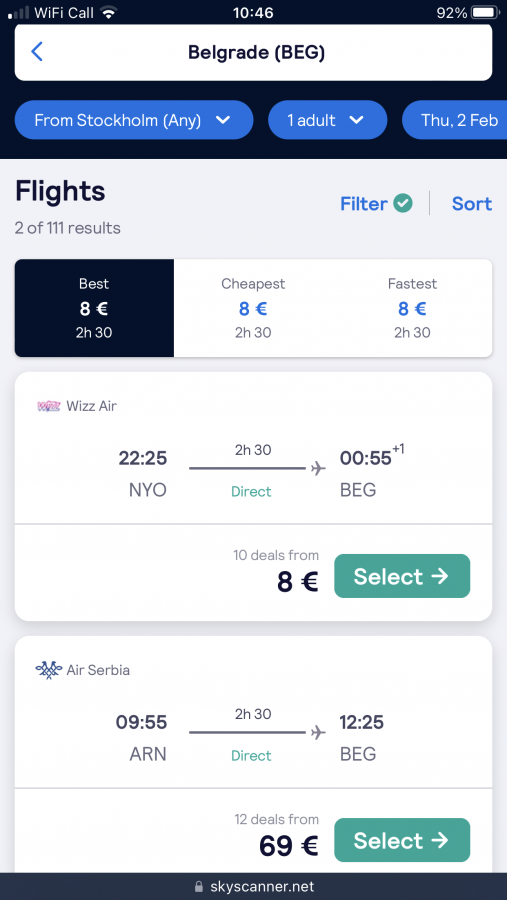Expand the From Stockholm (Any) dropdown

[134, 120]
